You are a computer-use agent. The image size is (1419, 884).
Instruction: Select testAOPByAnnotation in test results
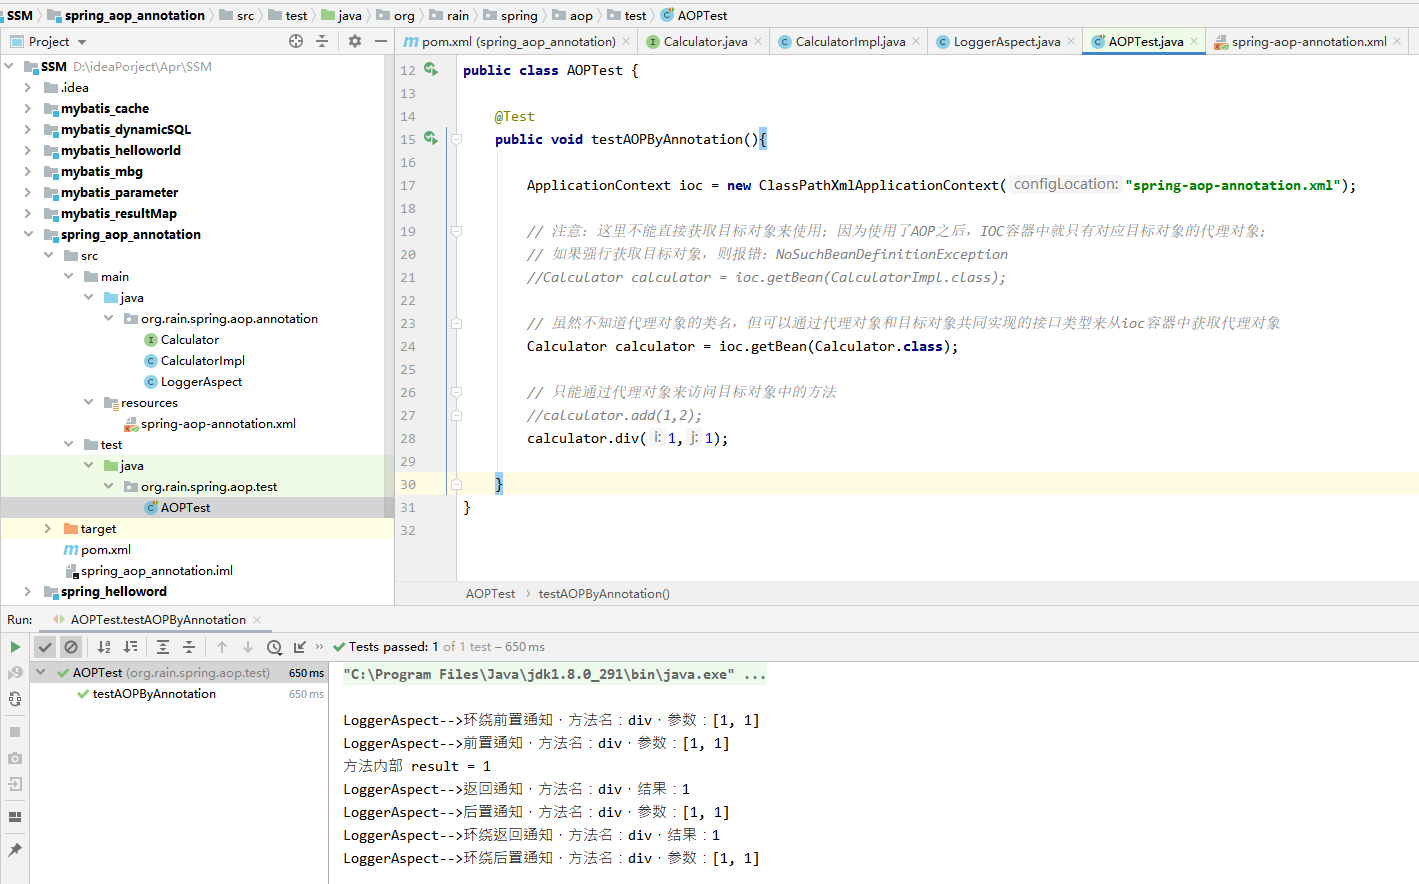(154, 694)
